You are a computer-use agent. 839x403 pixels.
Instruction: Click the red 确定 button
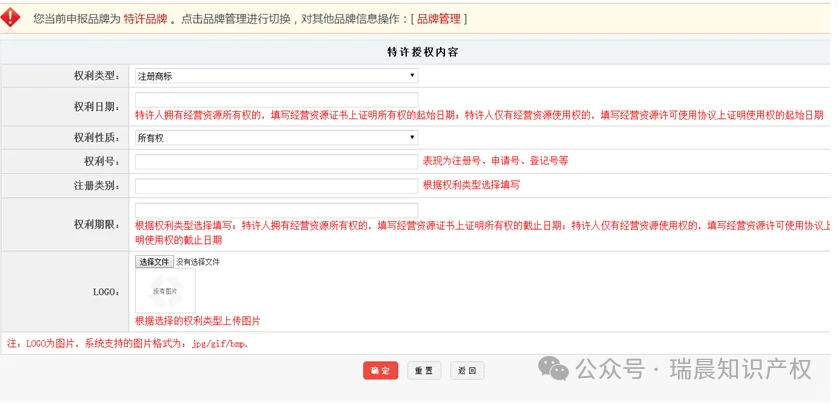[380, 370]
